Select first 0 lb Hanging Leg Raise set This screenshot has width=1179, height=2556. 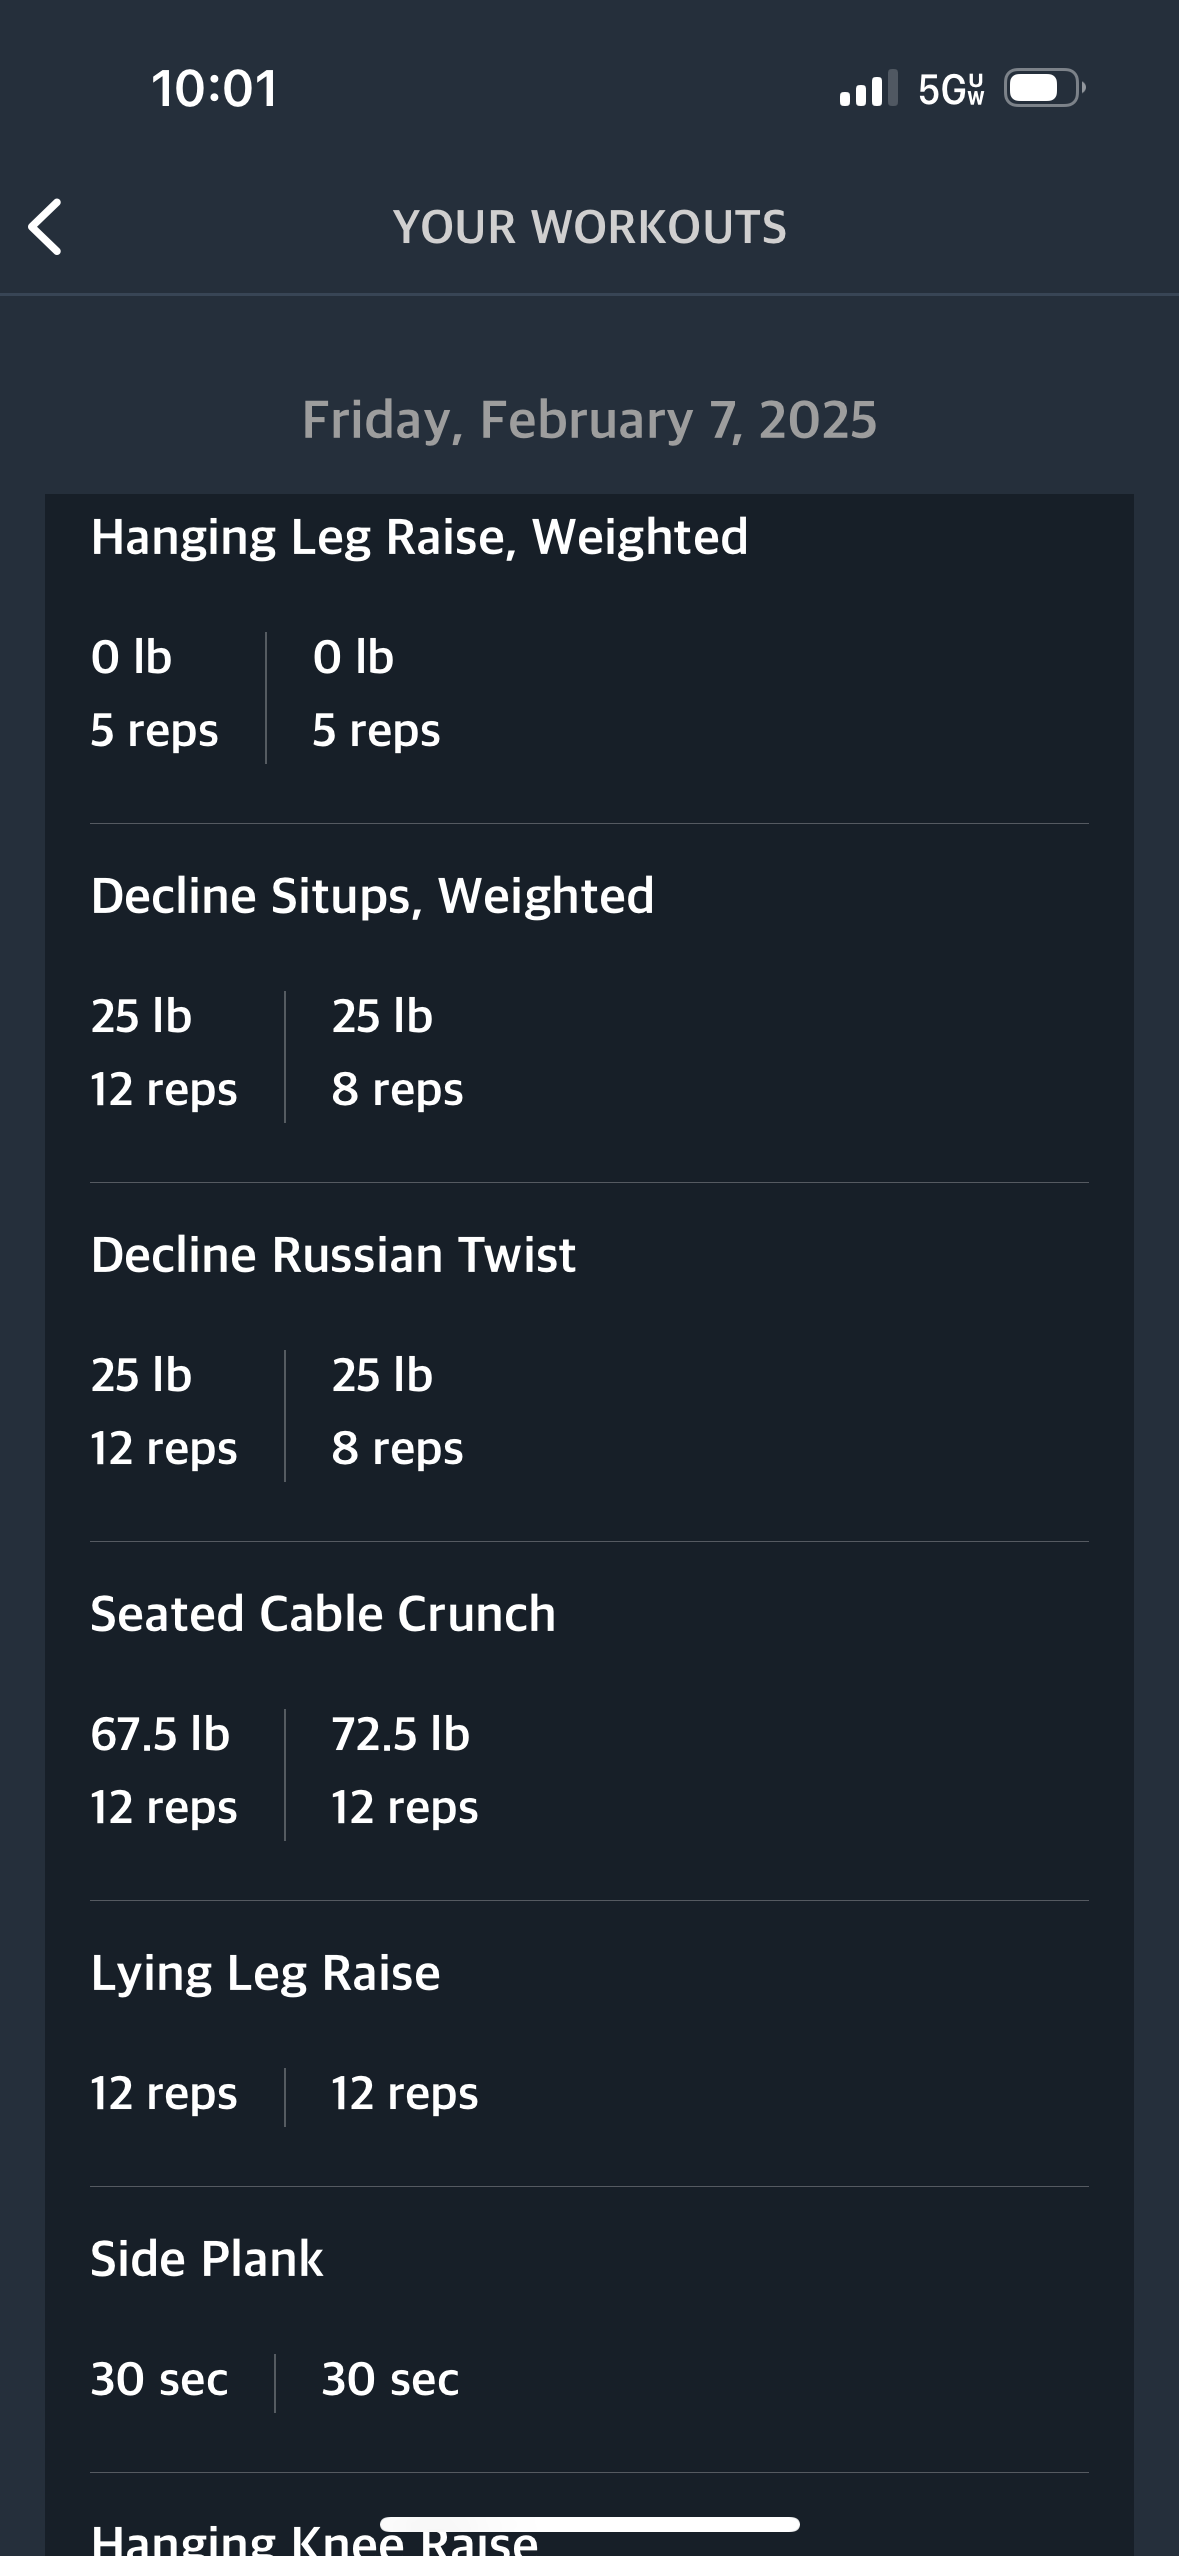(154, 694)
